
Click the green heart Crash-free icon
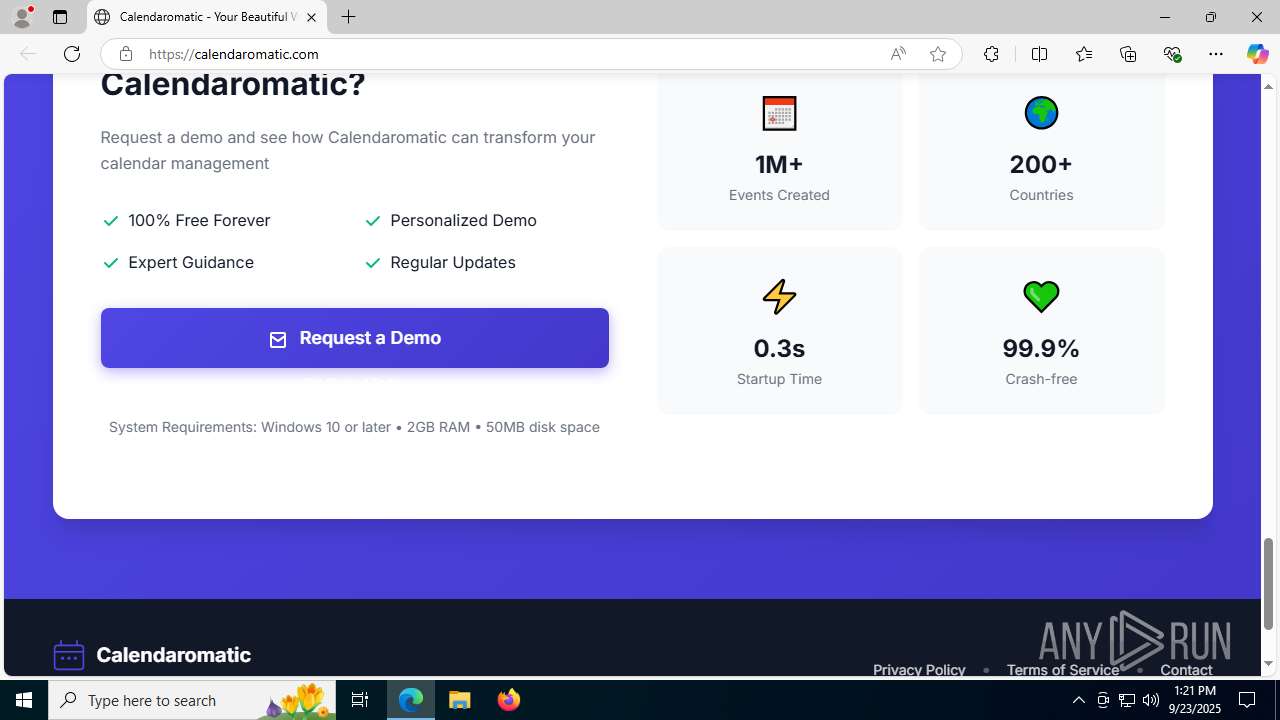(1041, 296)
